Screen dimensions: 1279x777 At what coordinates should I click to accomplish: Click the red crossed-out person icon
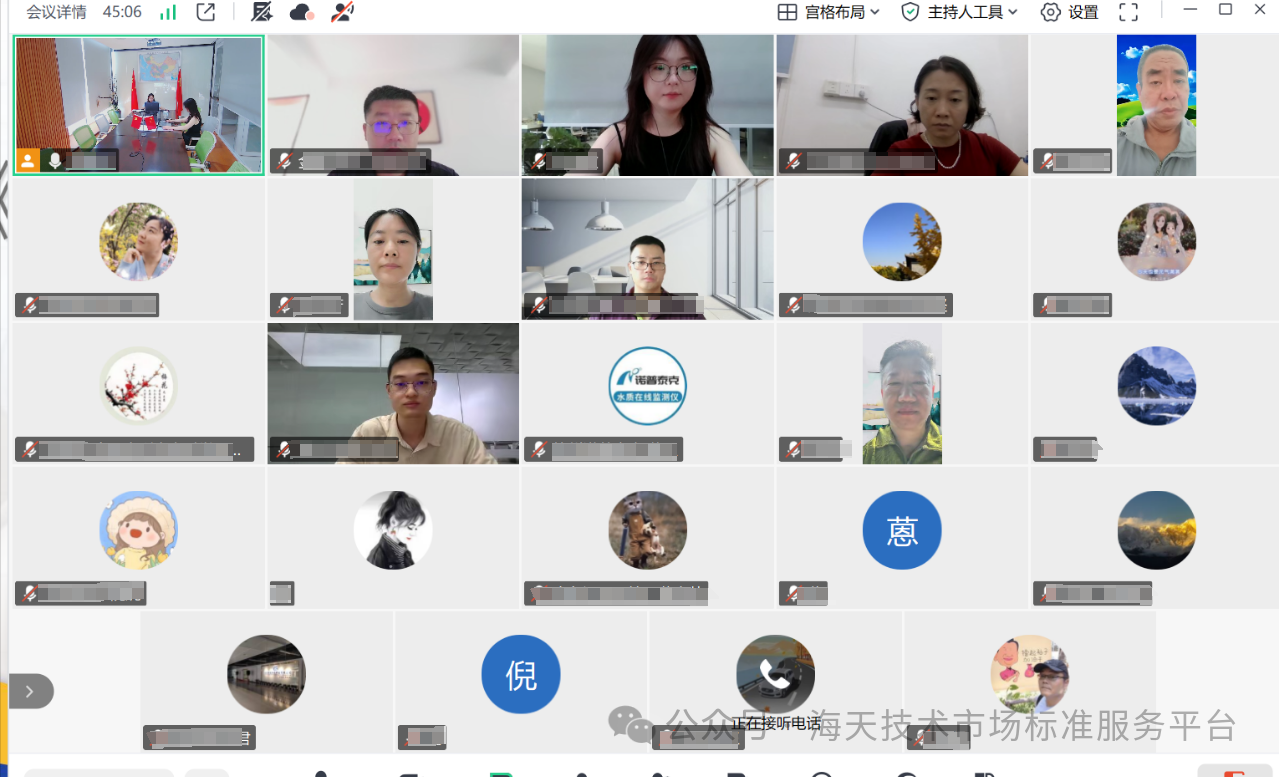[342, 12]
